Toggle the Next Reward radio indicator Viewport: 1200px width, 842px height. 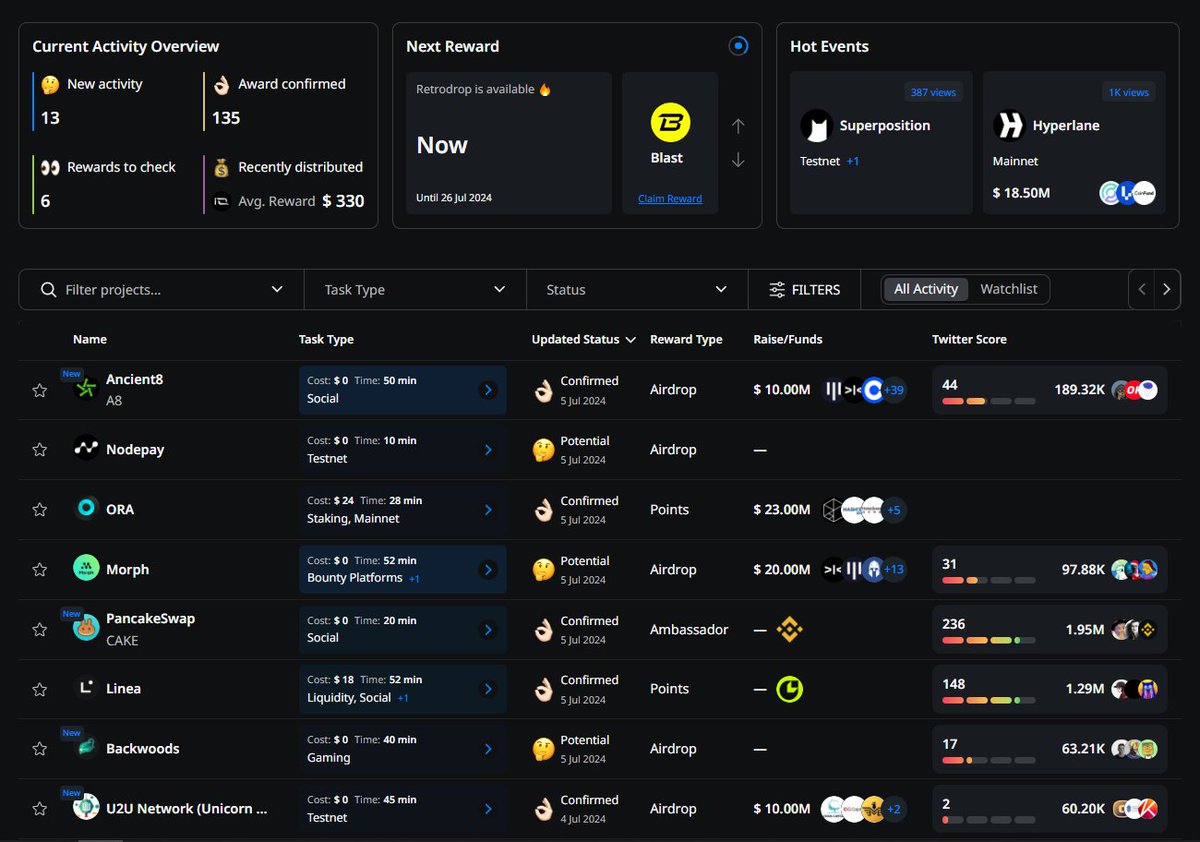click(x=738, y=46)
